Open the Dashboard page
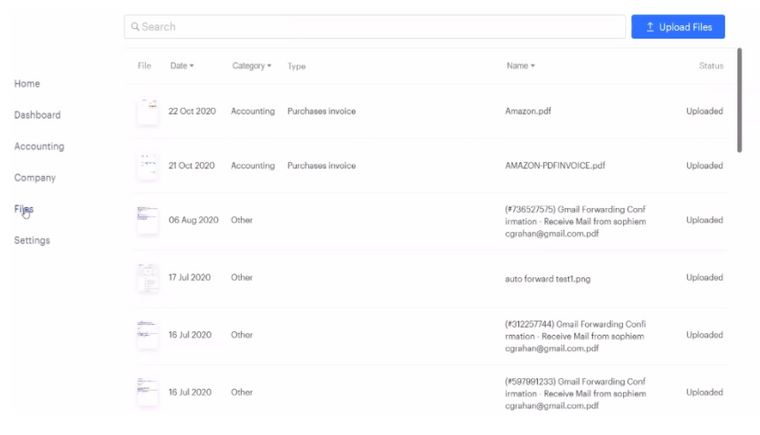The width and height of the screenshot is (760, 435). click(37, 115)
